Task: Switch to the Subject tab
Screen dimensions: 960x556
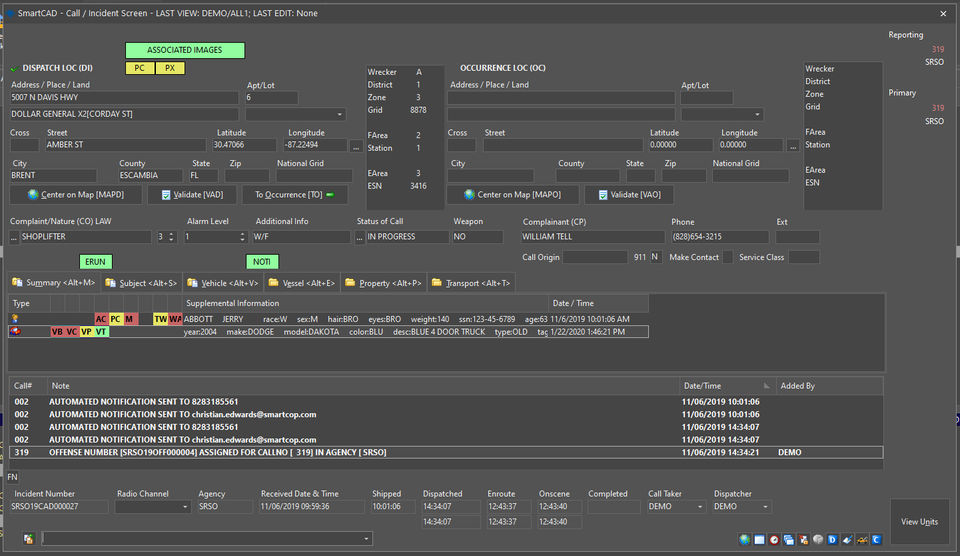Action: [x=141, y=283]
